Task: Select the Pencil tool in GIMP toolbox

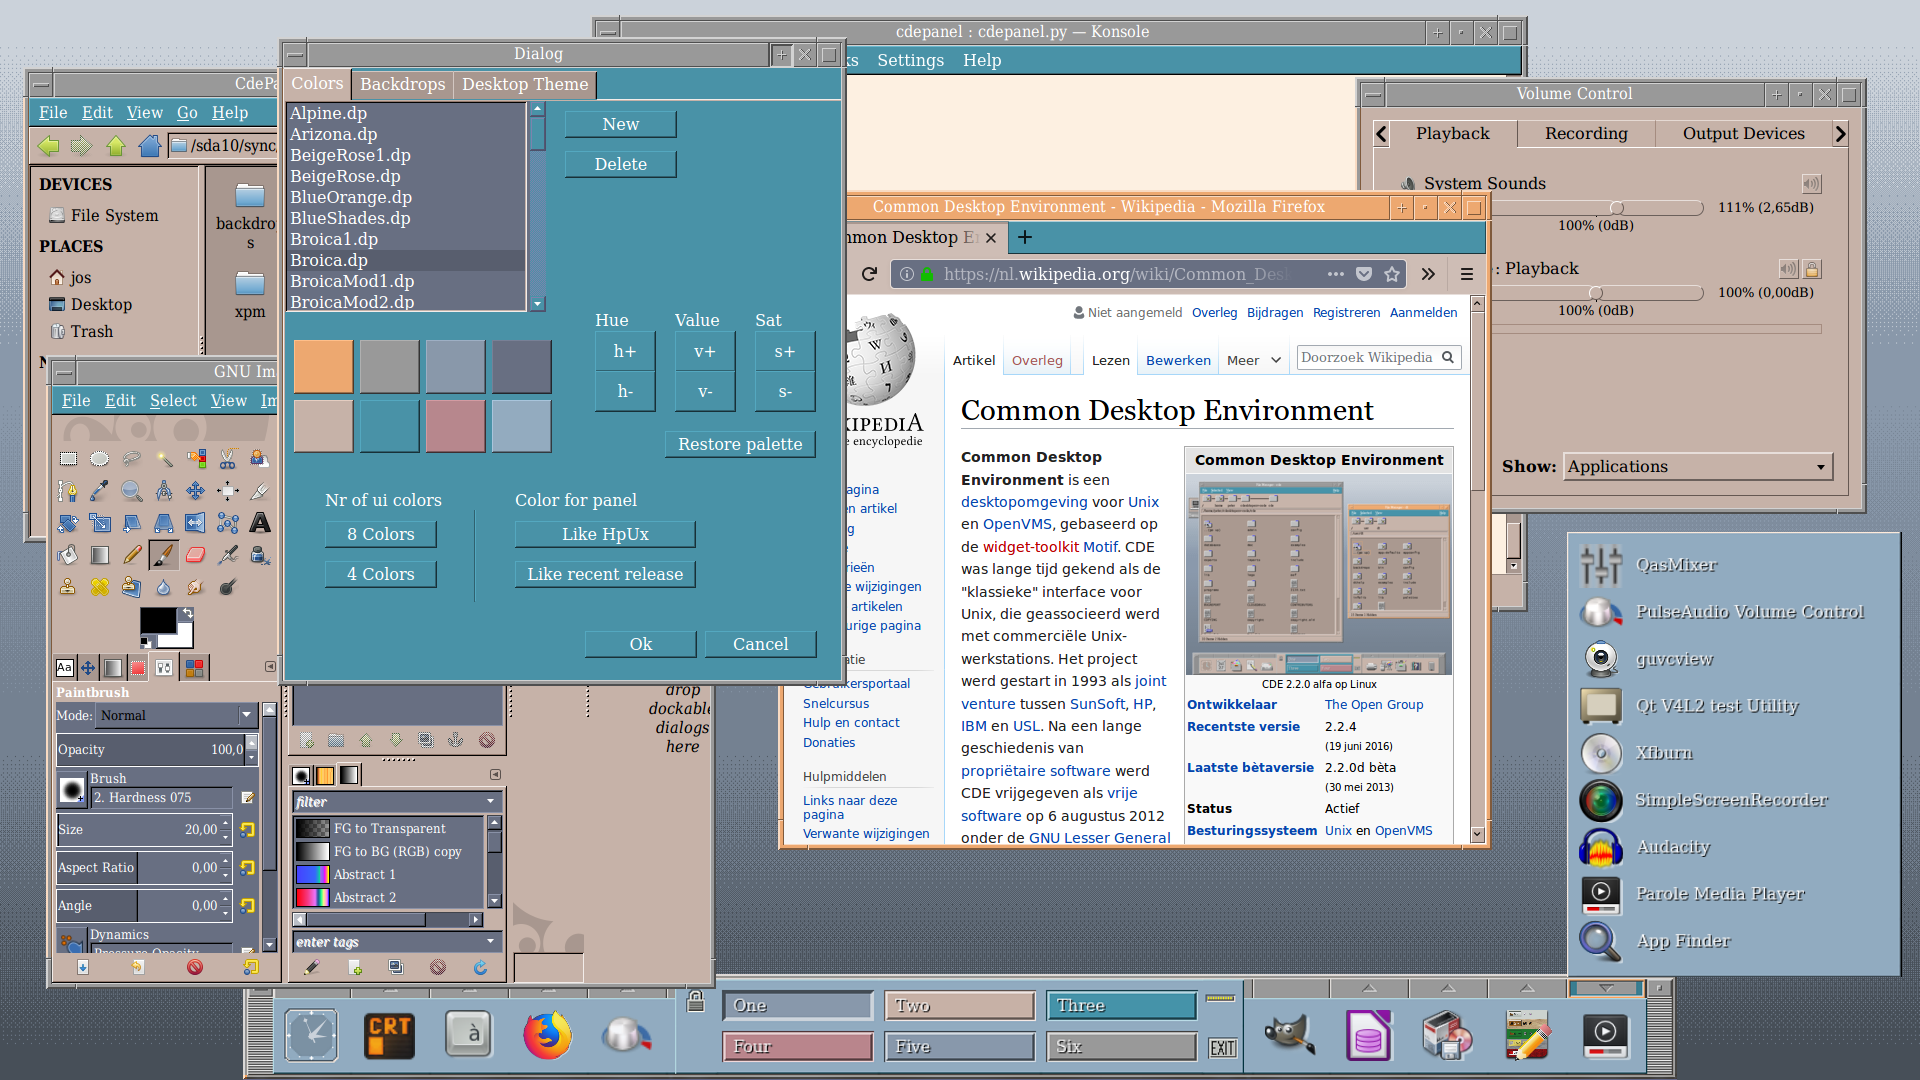Action: 132,555
